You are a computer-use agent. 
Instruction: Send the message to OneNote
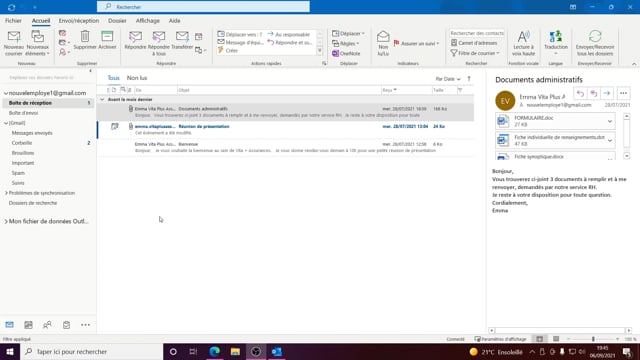coord(346,53)
